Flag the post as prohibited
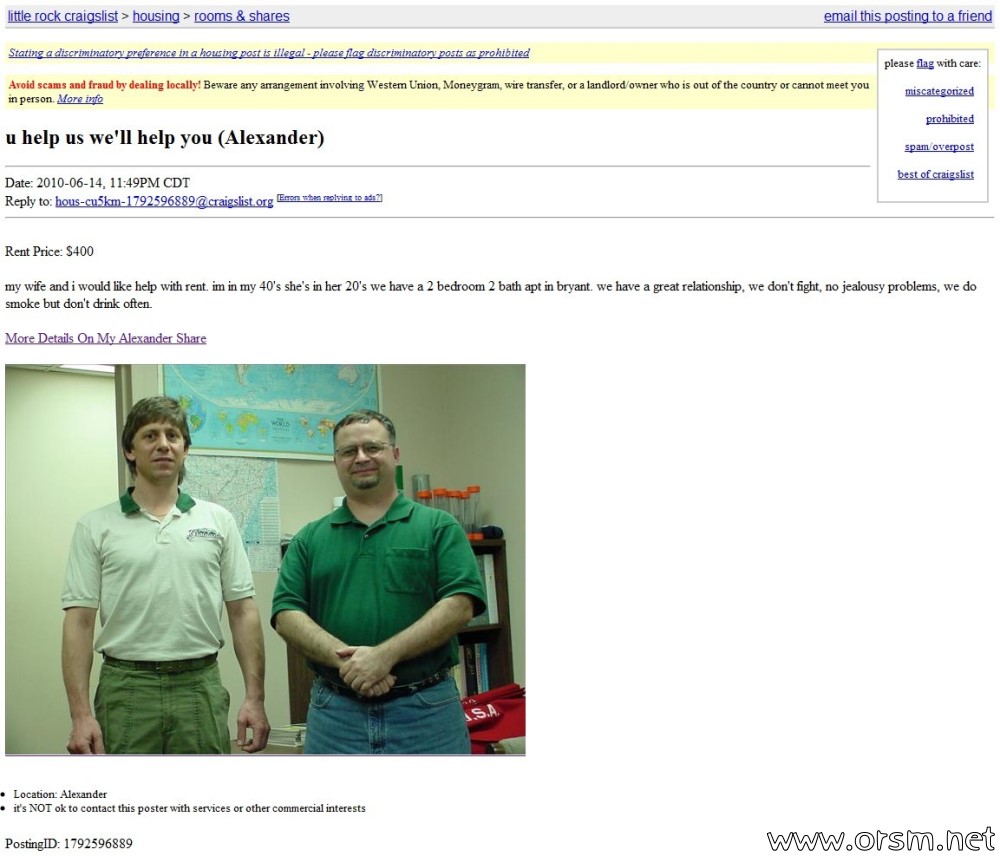 950,119
